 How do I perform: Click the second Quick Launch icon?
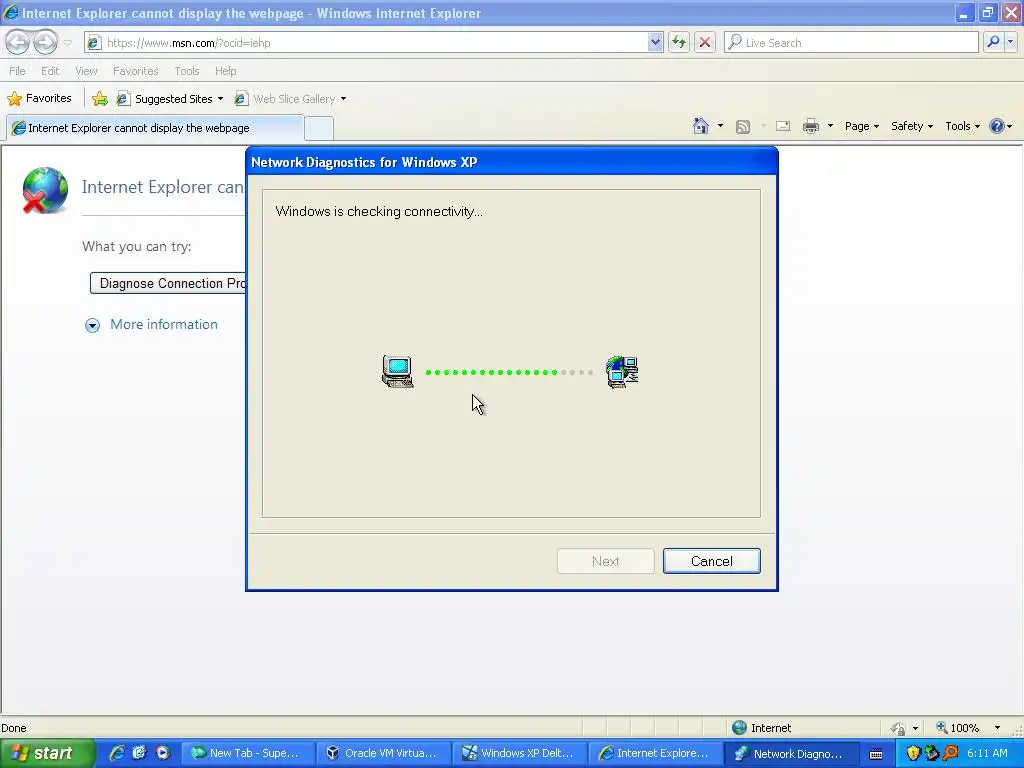coord(139,753)
